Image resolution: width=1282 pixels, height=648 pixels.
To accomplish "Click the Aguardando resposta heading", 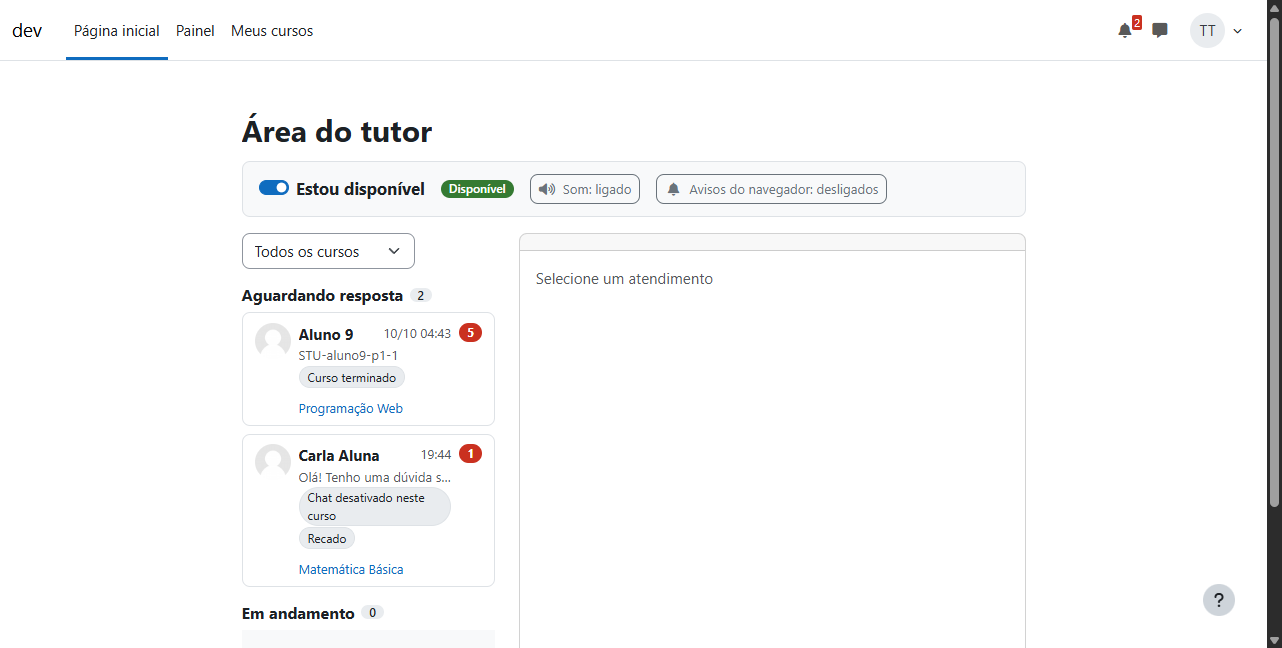I will (322, 295).
